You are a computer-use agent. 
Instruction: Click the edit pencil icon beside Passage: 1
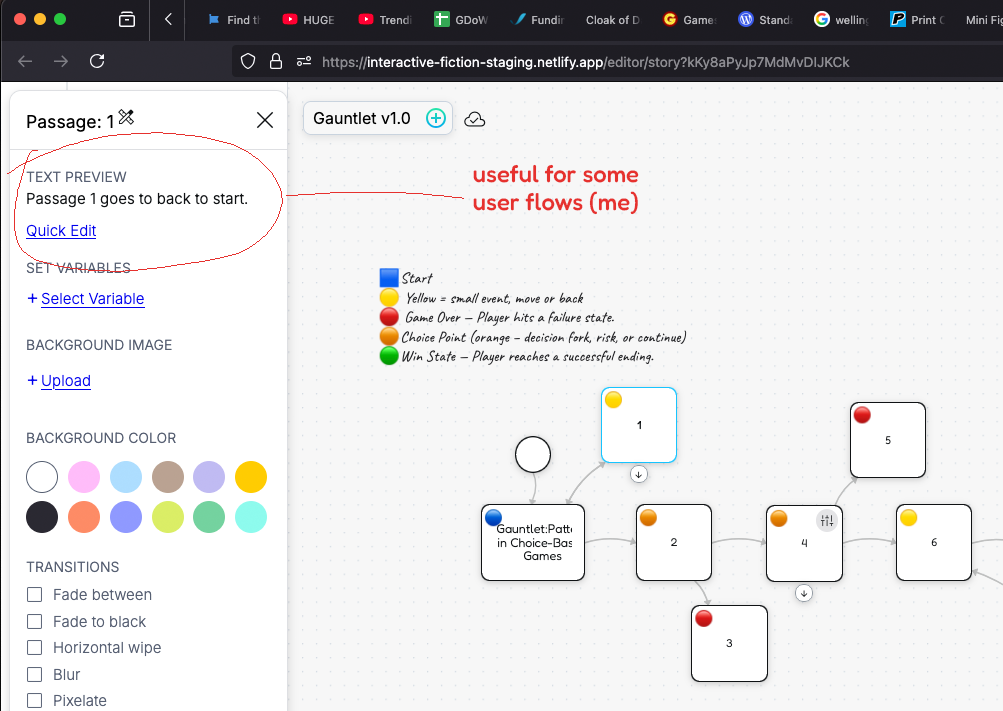126,117
